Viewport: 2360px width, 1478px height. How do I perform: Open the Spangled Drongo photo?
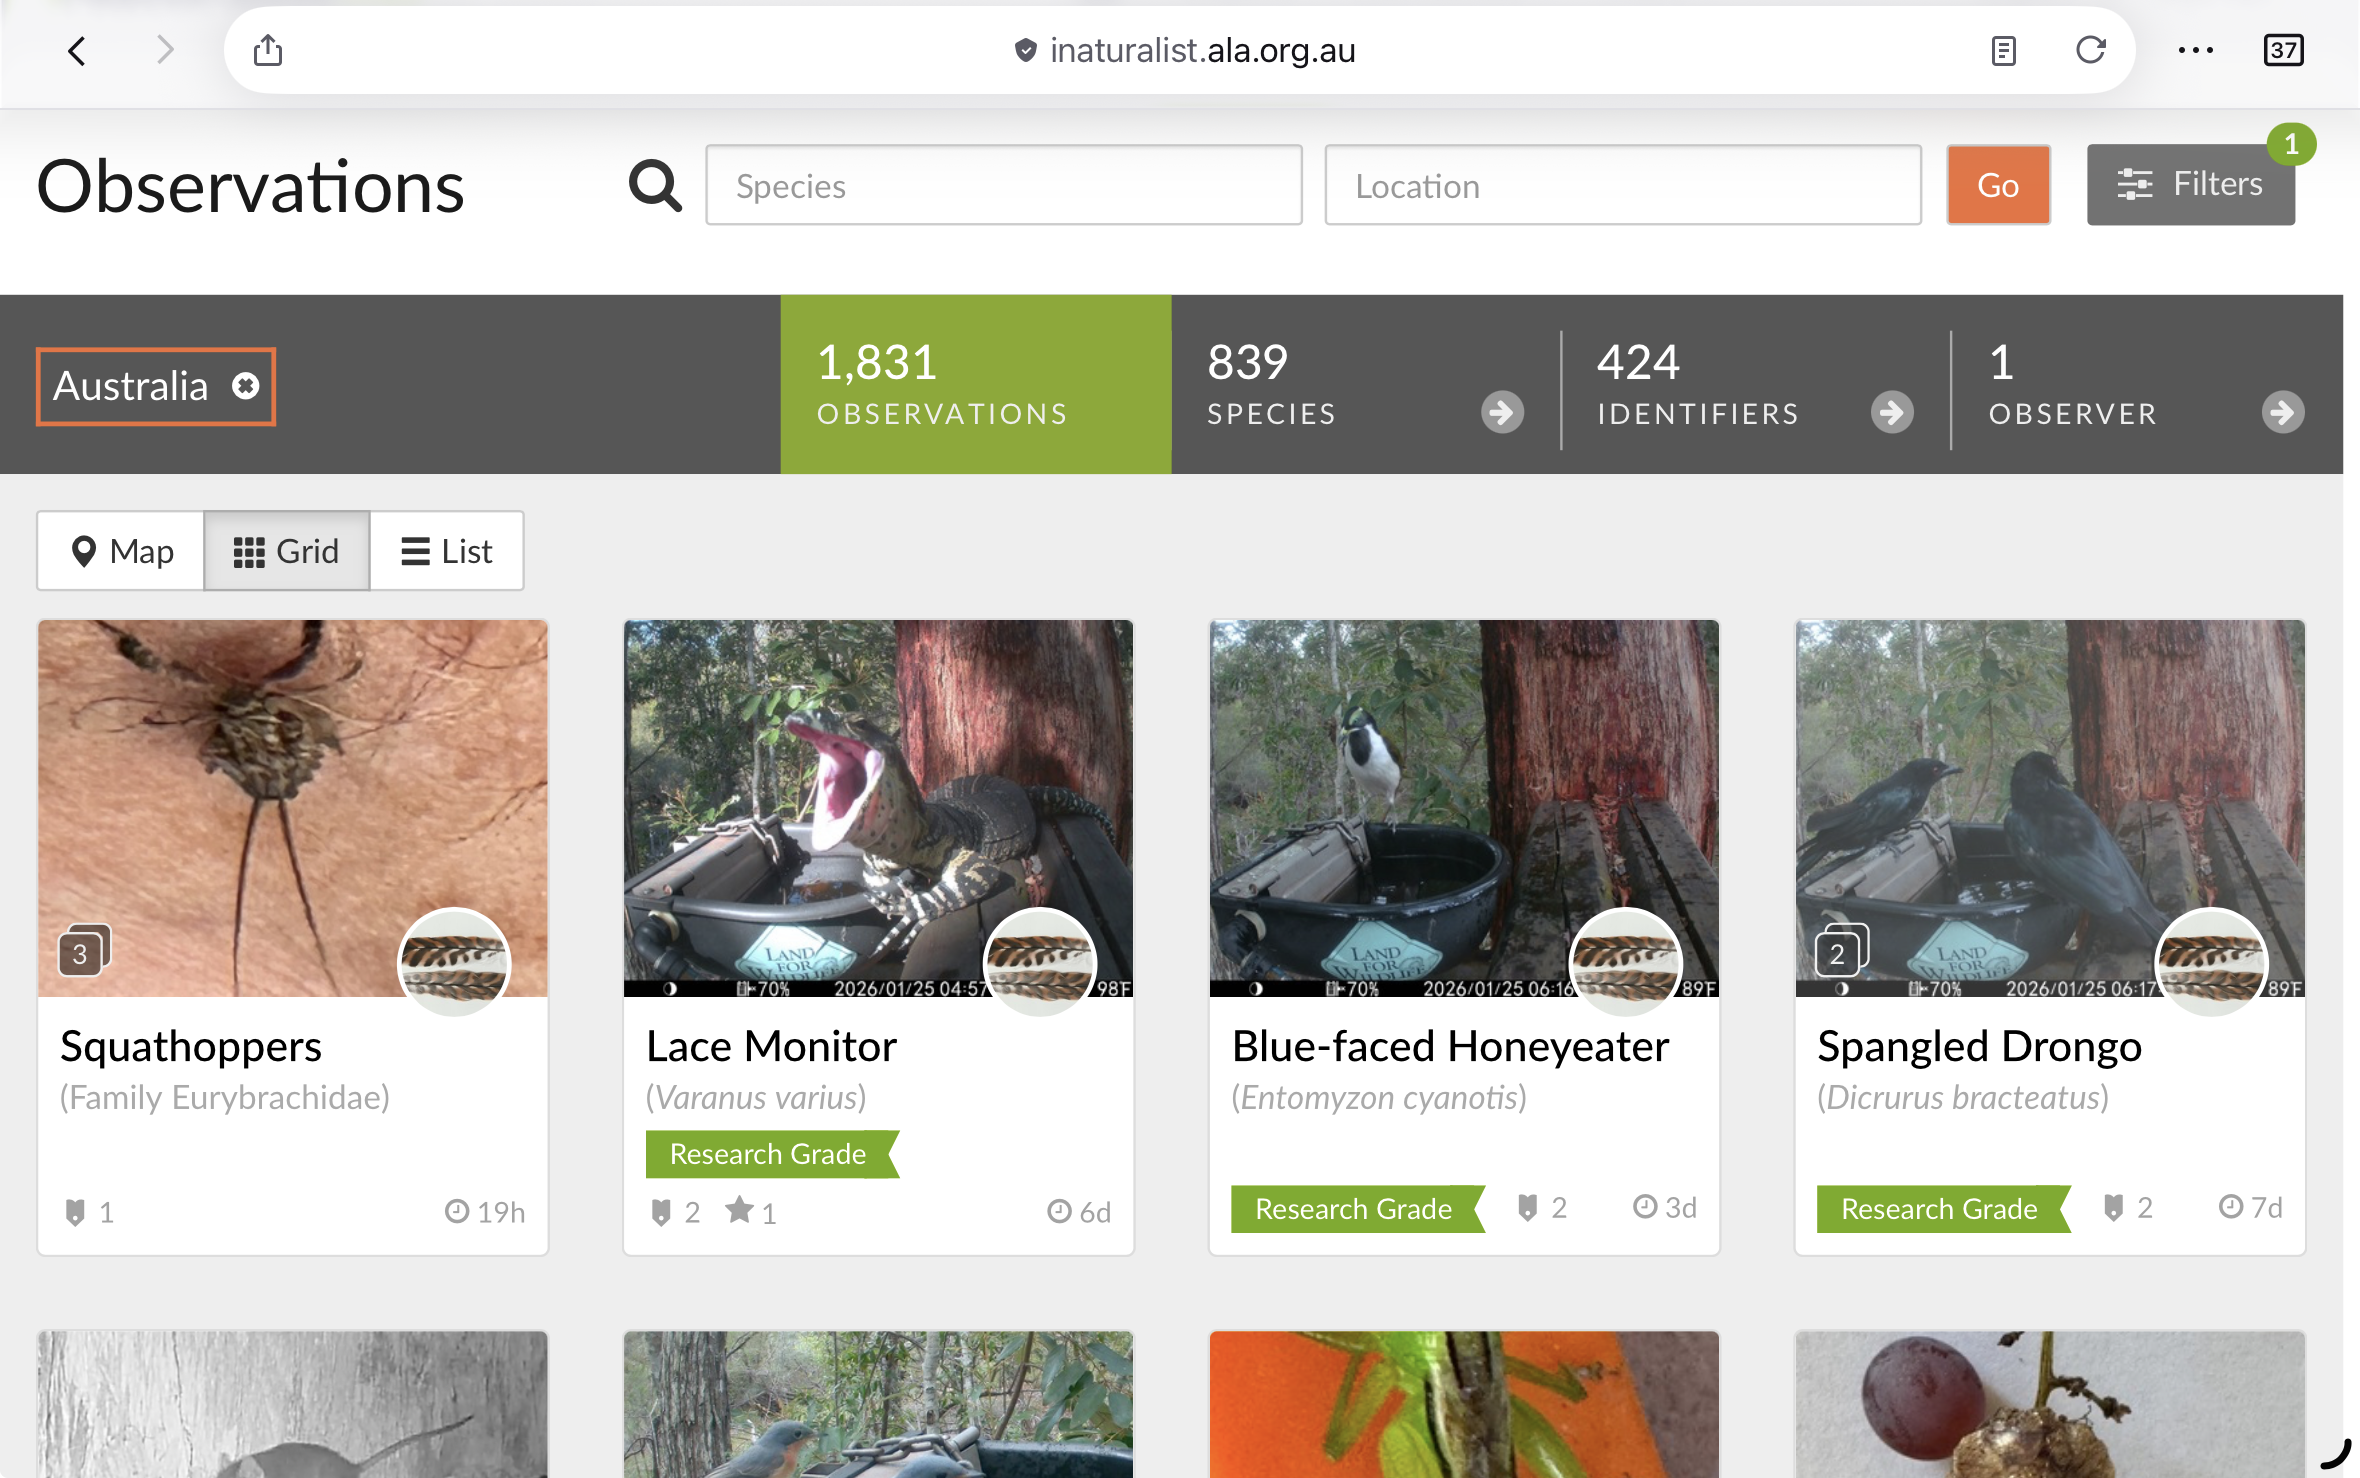coord(2050,808)
